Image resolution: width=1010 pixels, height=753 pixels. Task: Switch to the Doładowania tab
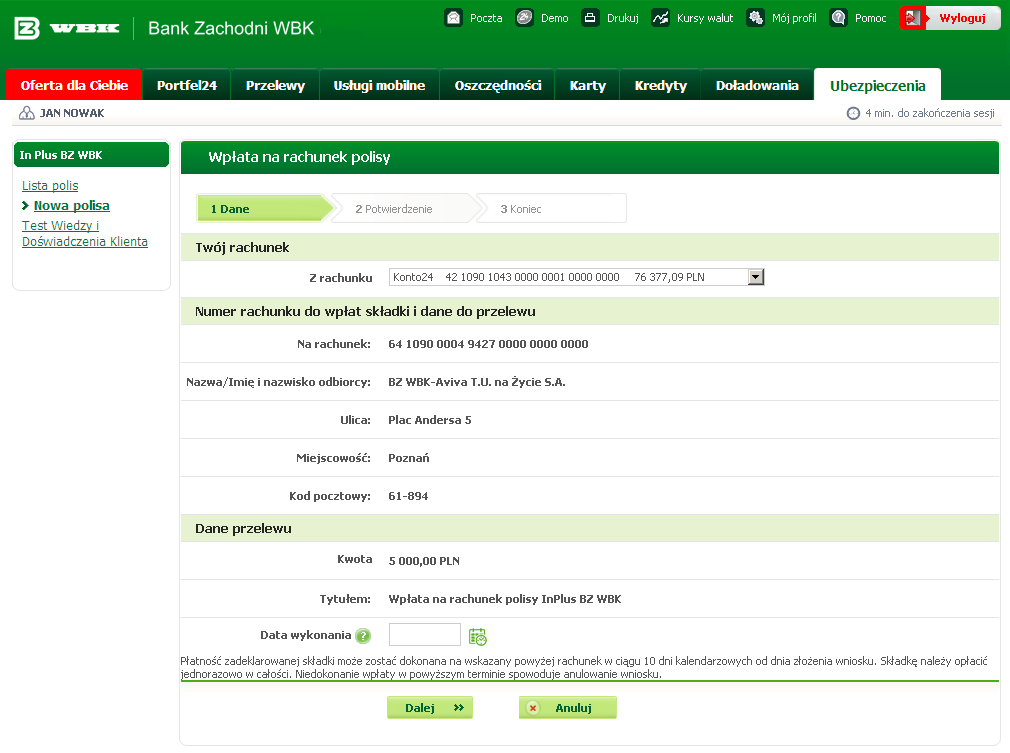pos(757,85)
